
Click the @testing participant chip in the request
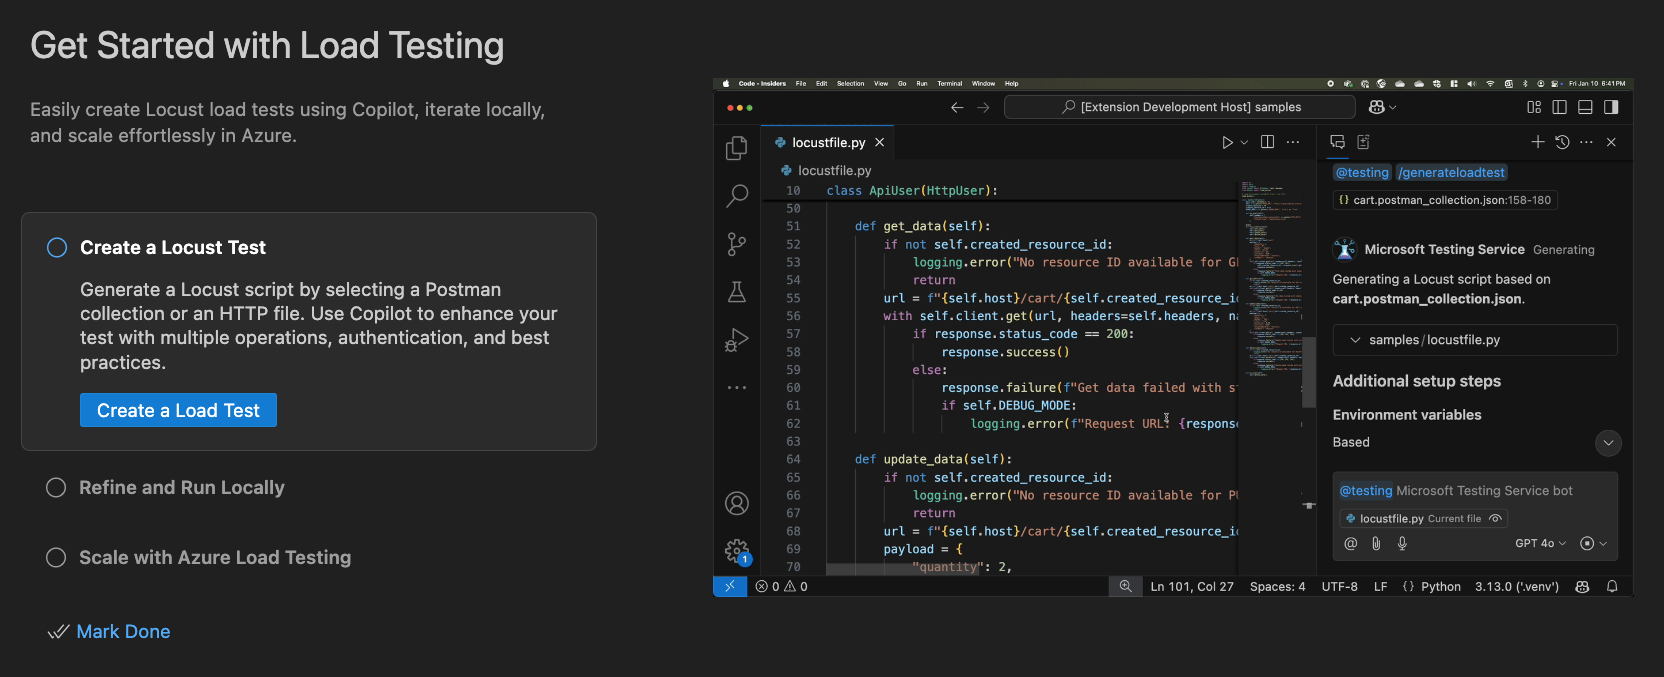coord(1362,172)
